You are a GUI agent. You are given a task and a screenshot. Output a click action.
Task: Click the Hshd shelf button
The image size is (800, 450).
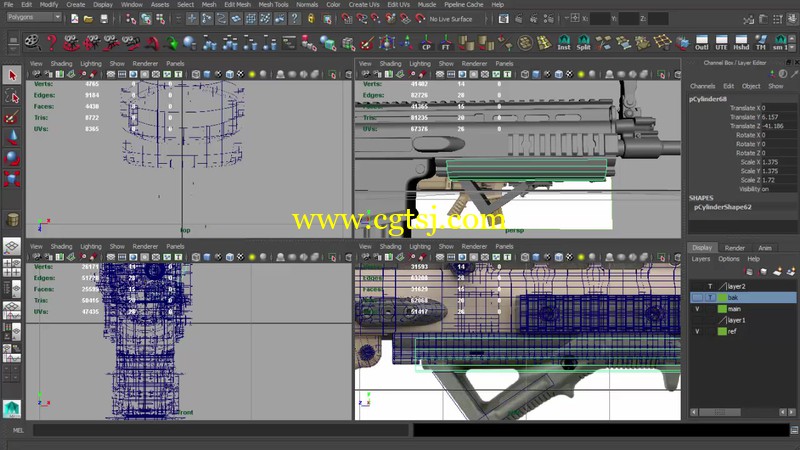pos(741,43)
